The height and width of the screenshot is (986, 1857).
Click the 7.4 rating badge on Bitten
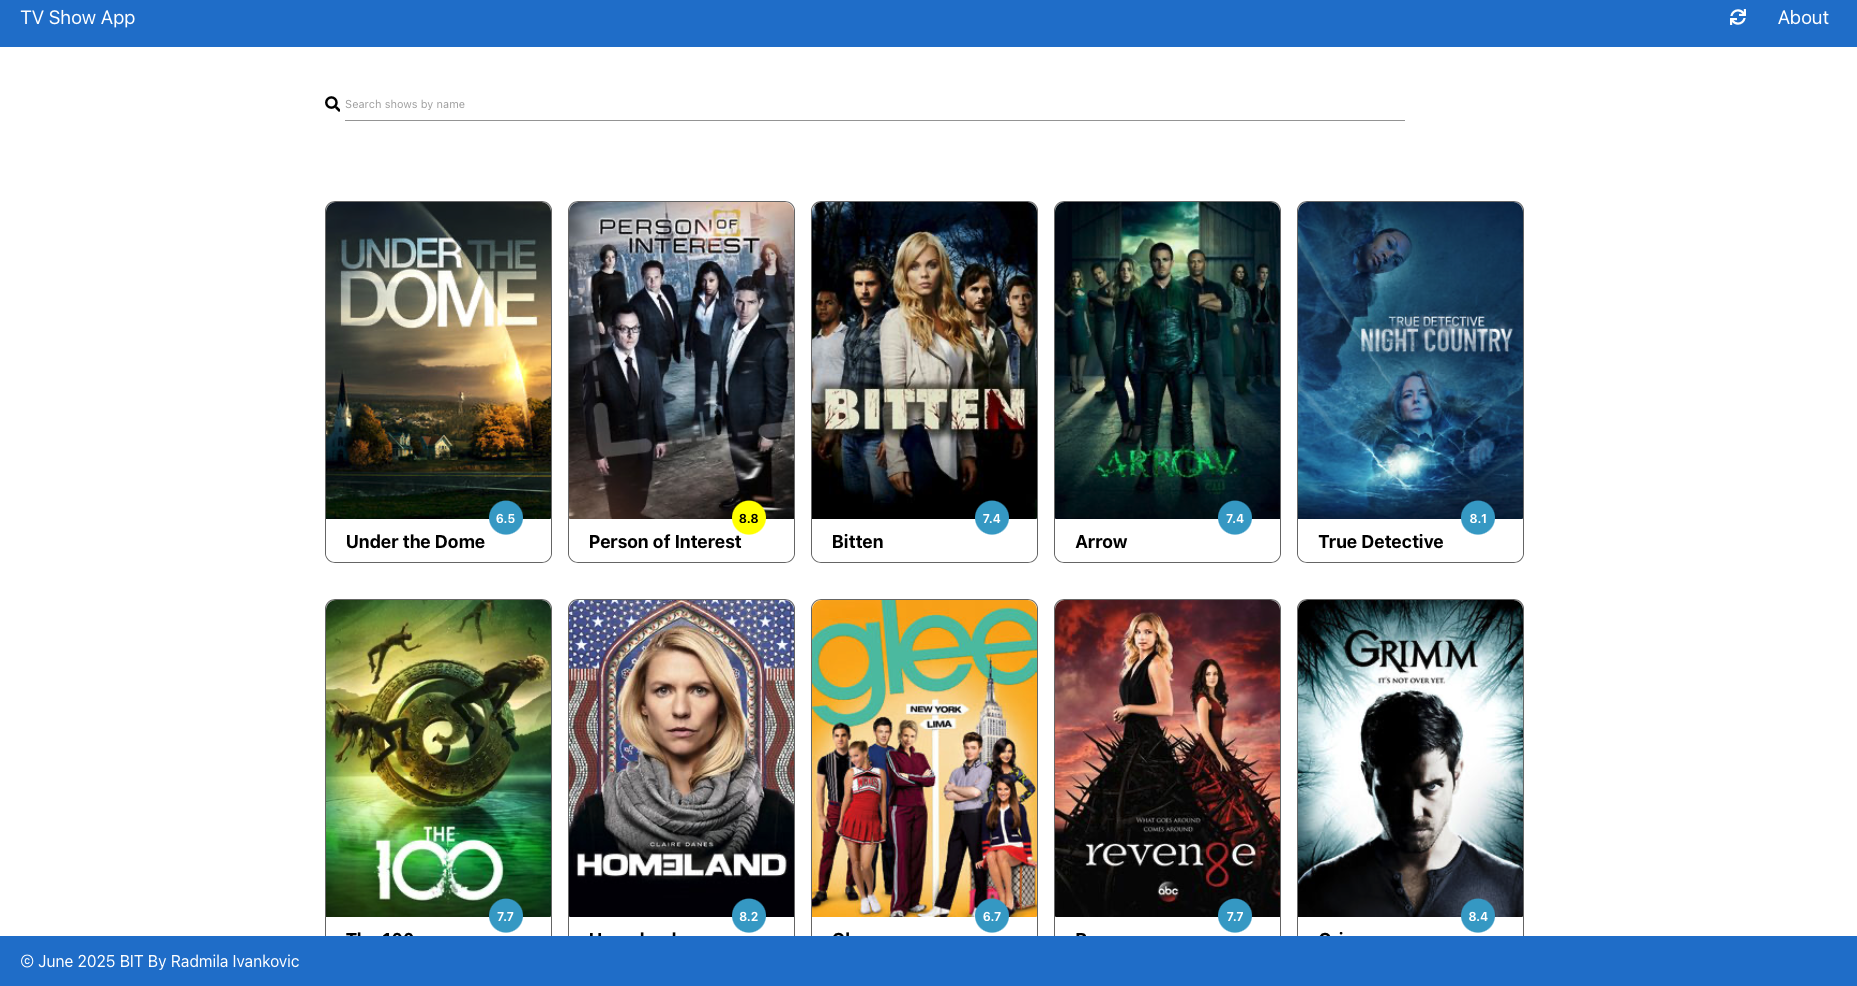click(x=991, y=518)
